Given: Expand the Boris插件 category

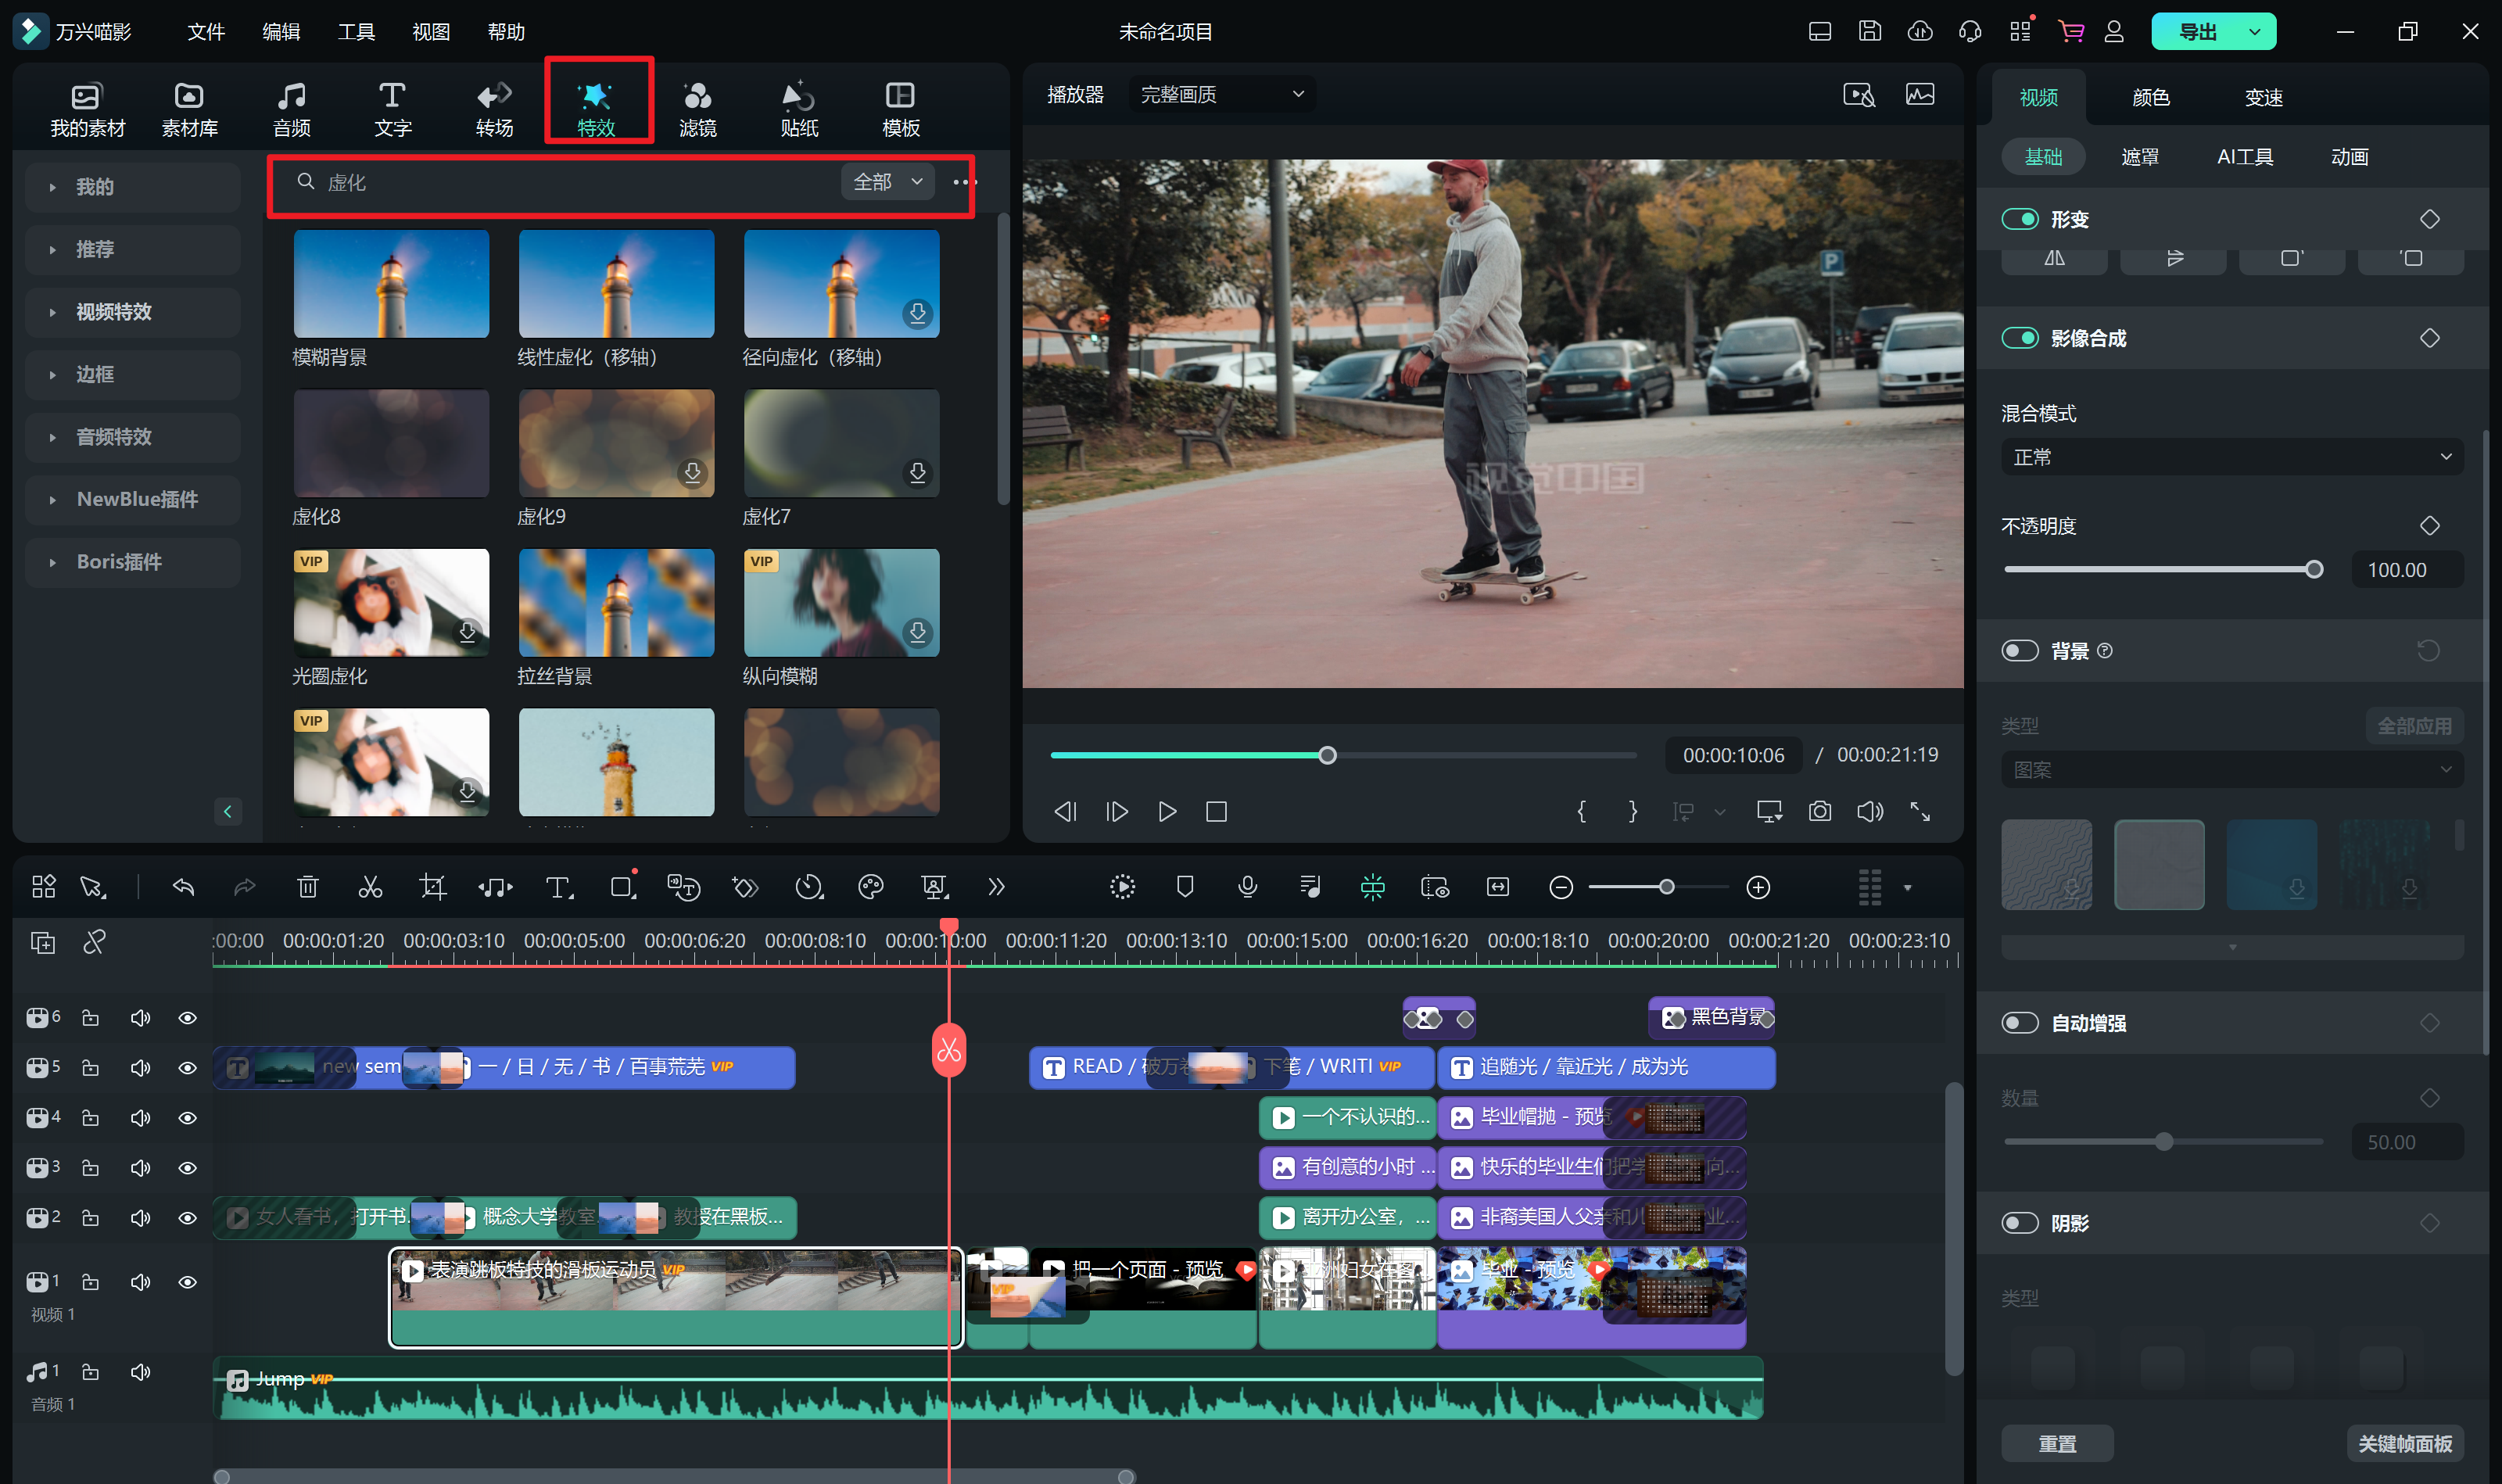Looking at the screenshot, I should (x=132, y=562).
